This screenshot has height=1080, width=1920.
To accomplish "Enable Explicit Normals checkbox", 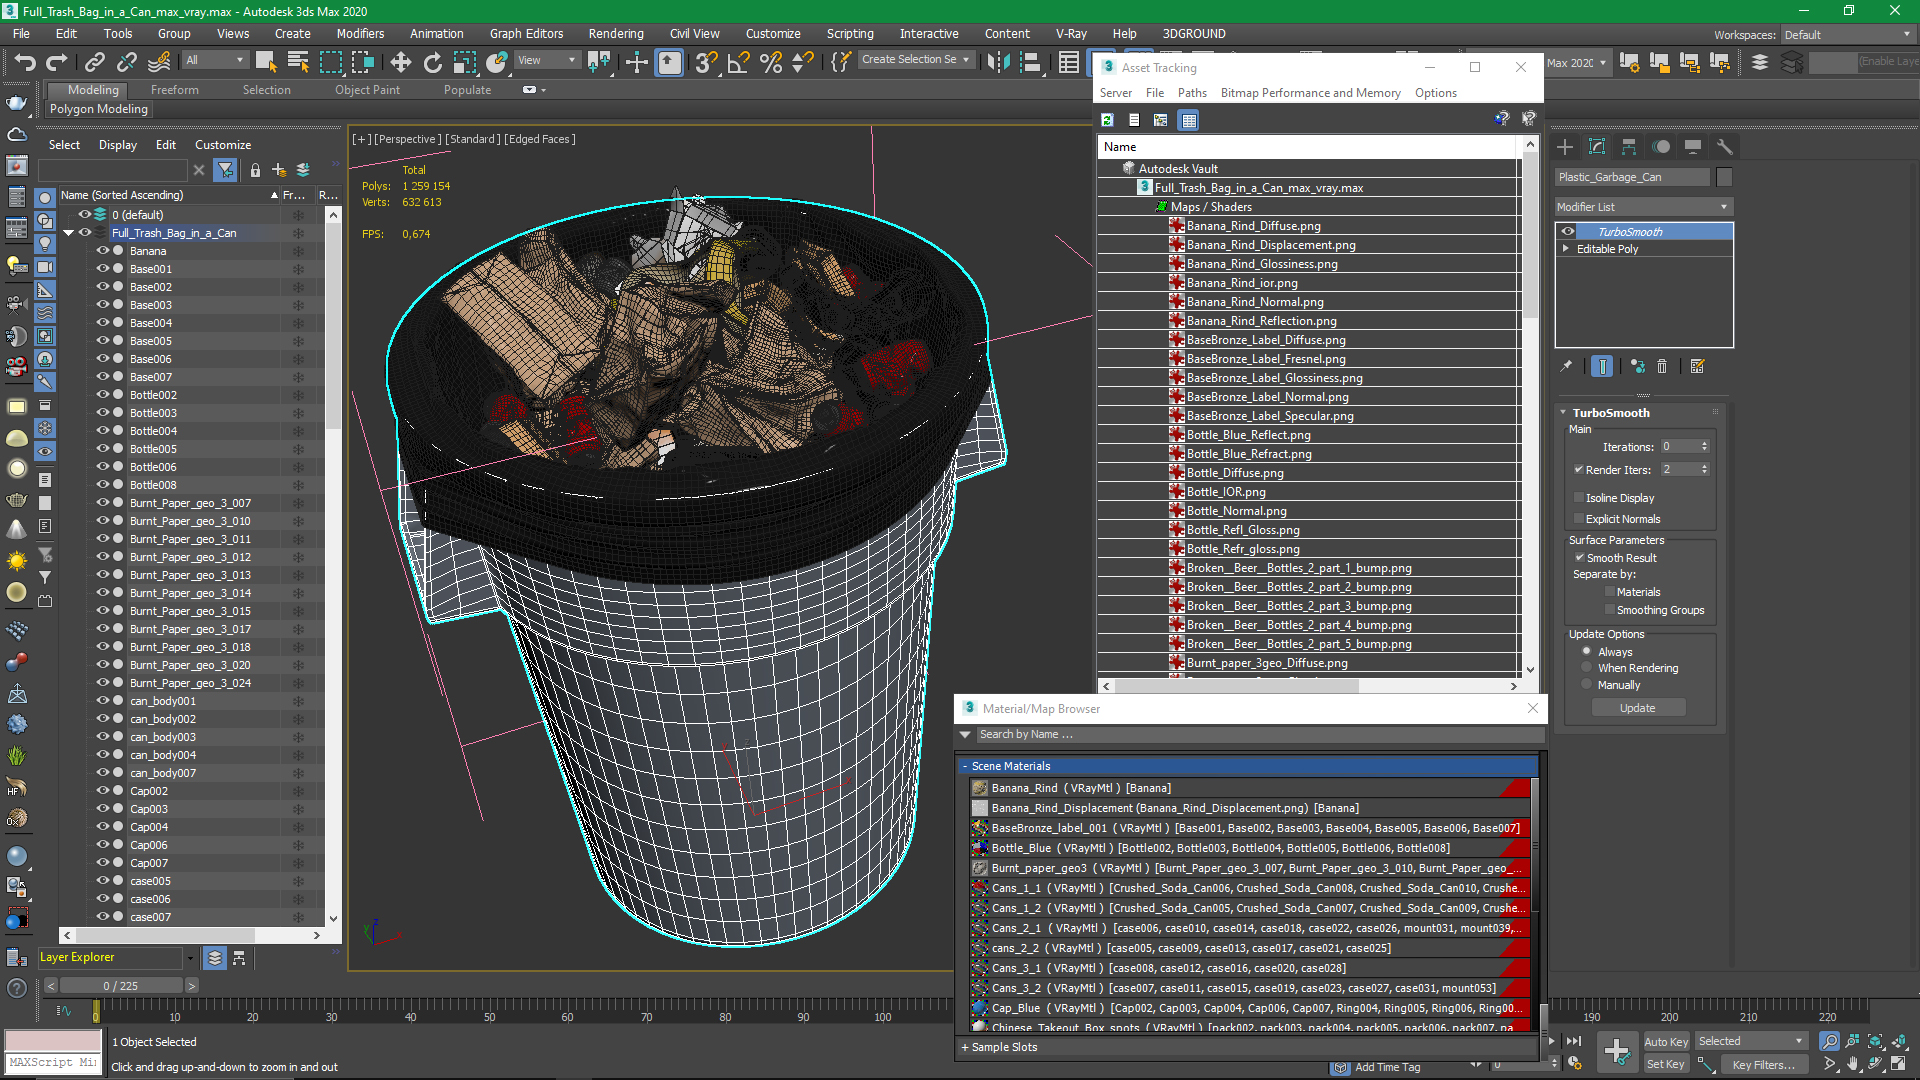I will click(1579, 519).
